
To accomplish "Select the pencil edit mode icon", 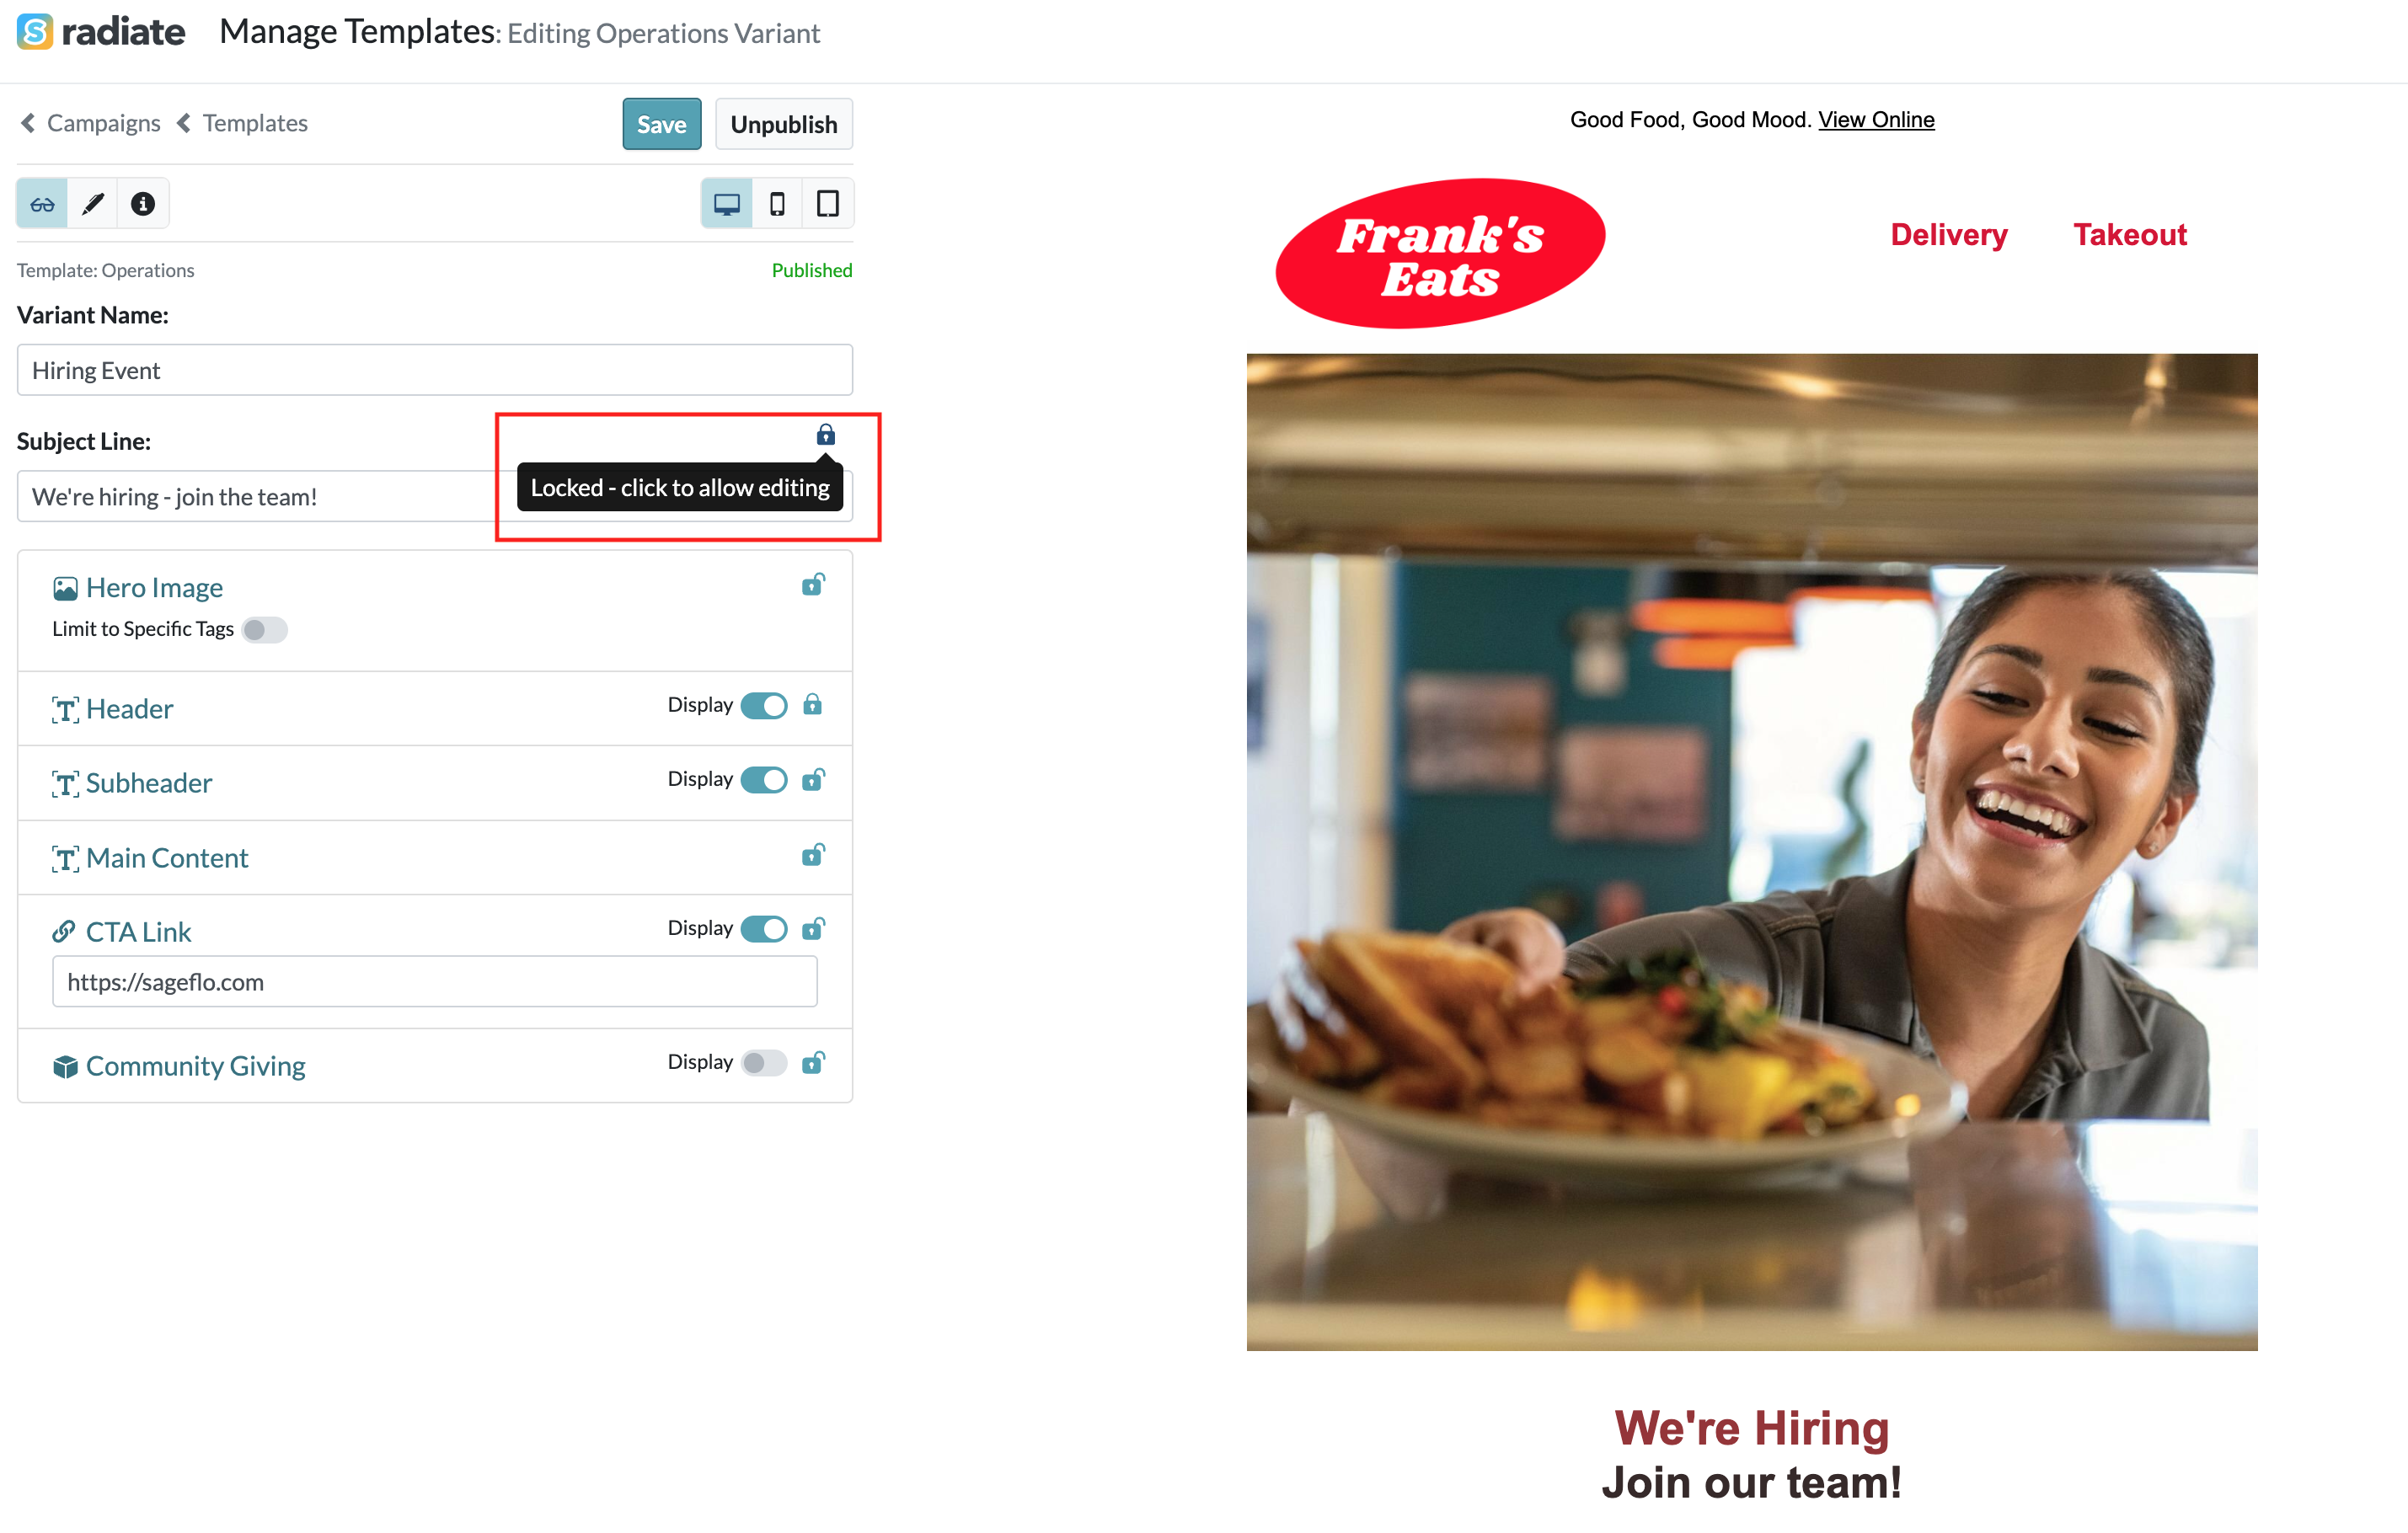I will pos(93,204).
